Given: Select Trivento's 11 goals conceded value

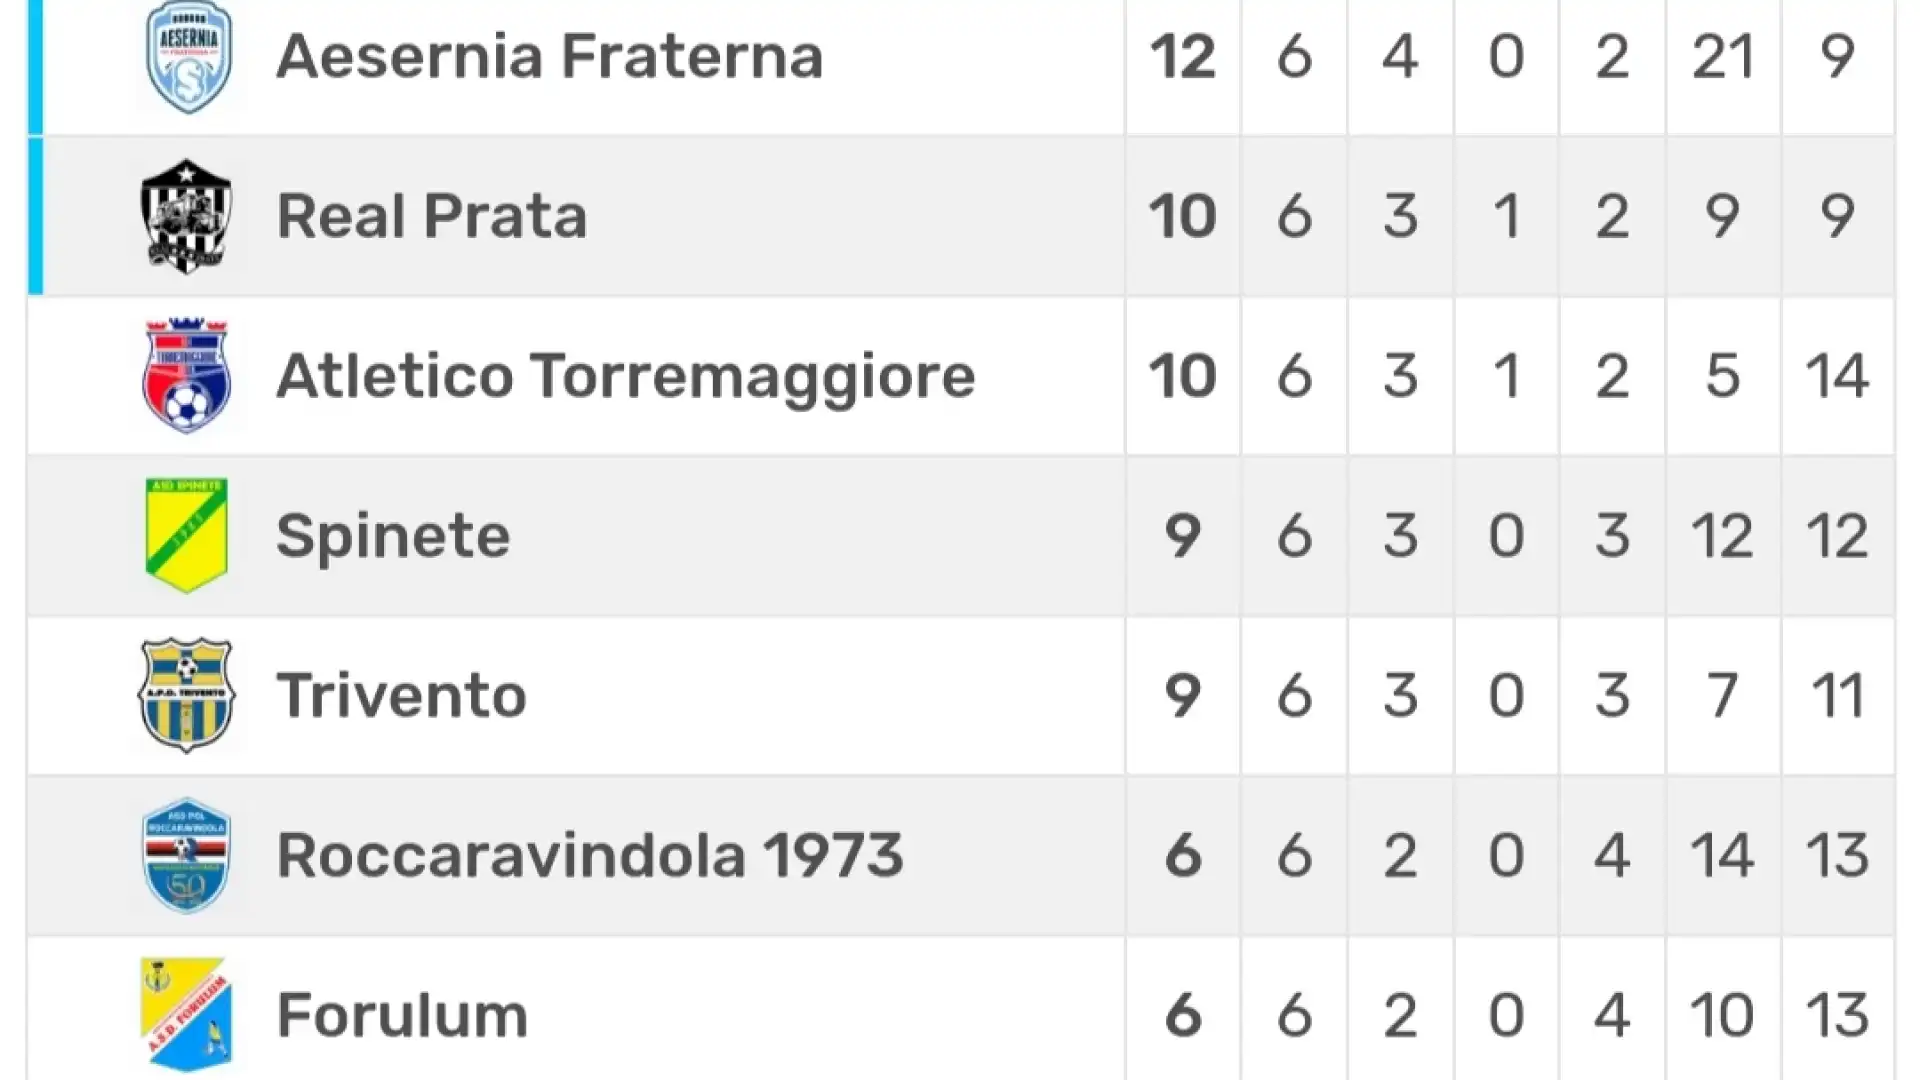Looking at the screenshot, I should coord(1837,696).
